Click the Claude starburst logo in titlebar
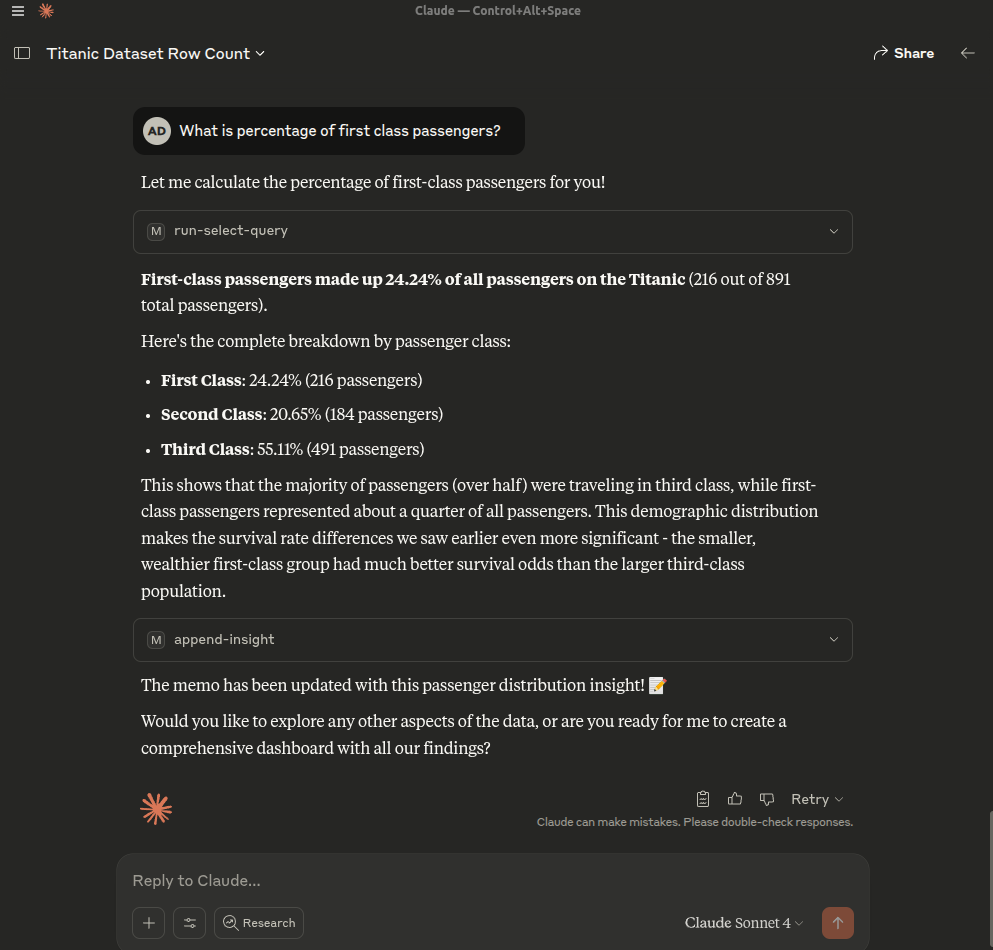 click(x=46, y=11)
